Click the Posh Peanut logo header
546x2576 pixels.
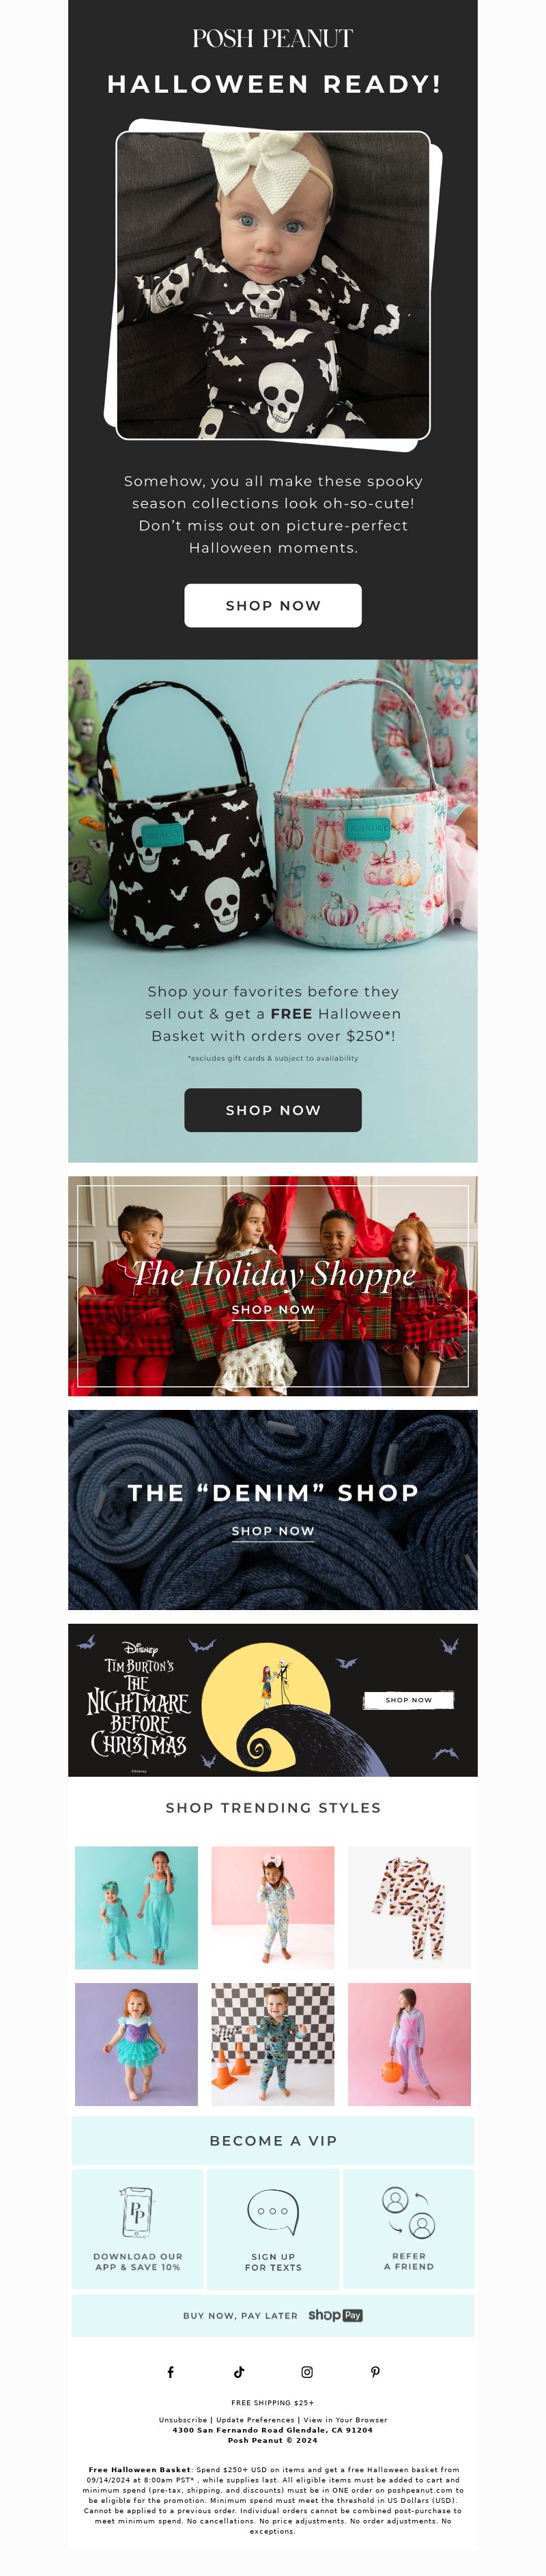[273, 38]
